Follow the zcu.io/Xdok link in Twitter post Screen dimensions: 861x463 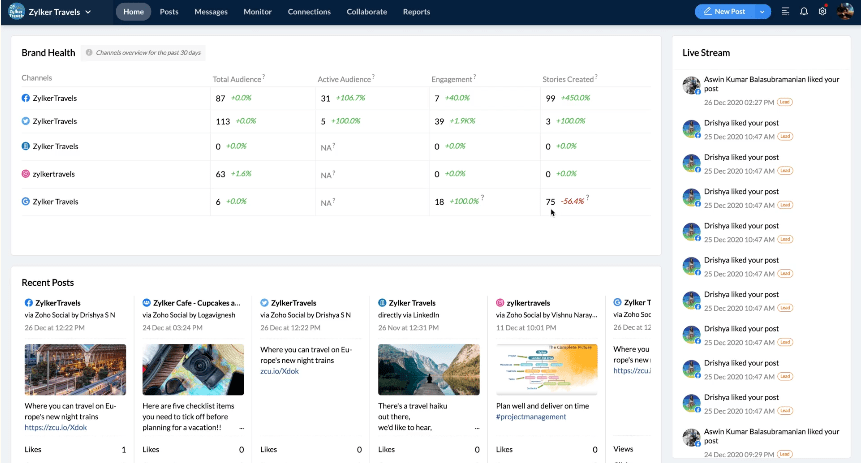279,371
